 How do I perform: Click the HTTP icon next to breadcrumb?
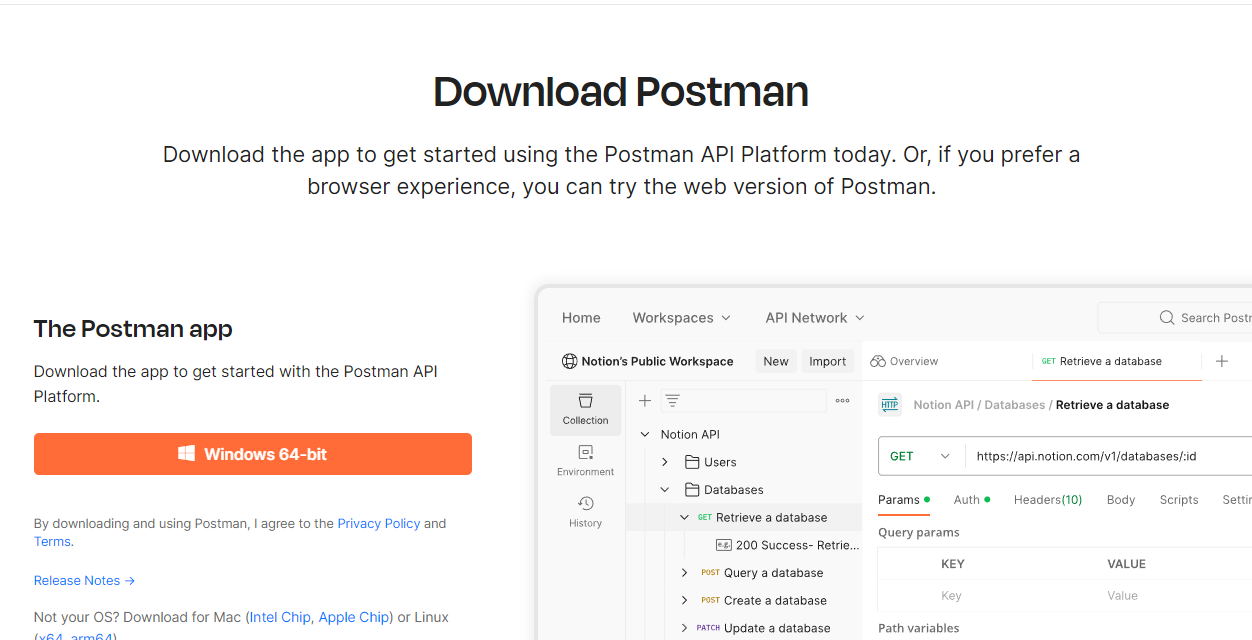[889, 404]
